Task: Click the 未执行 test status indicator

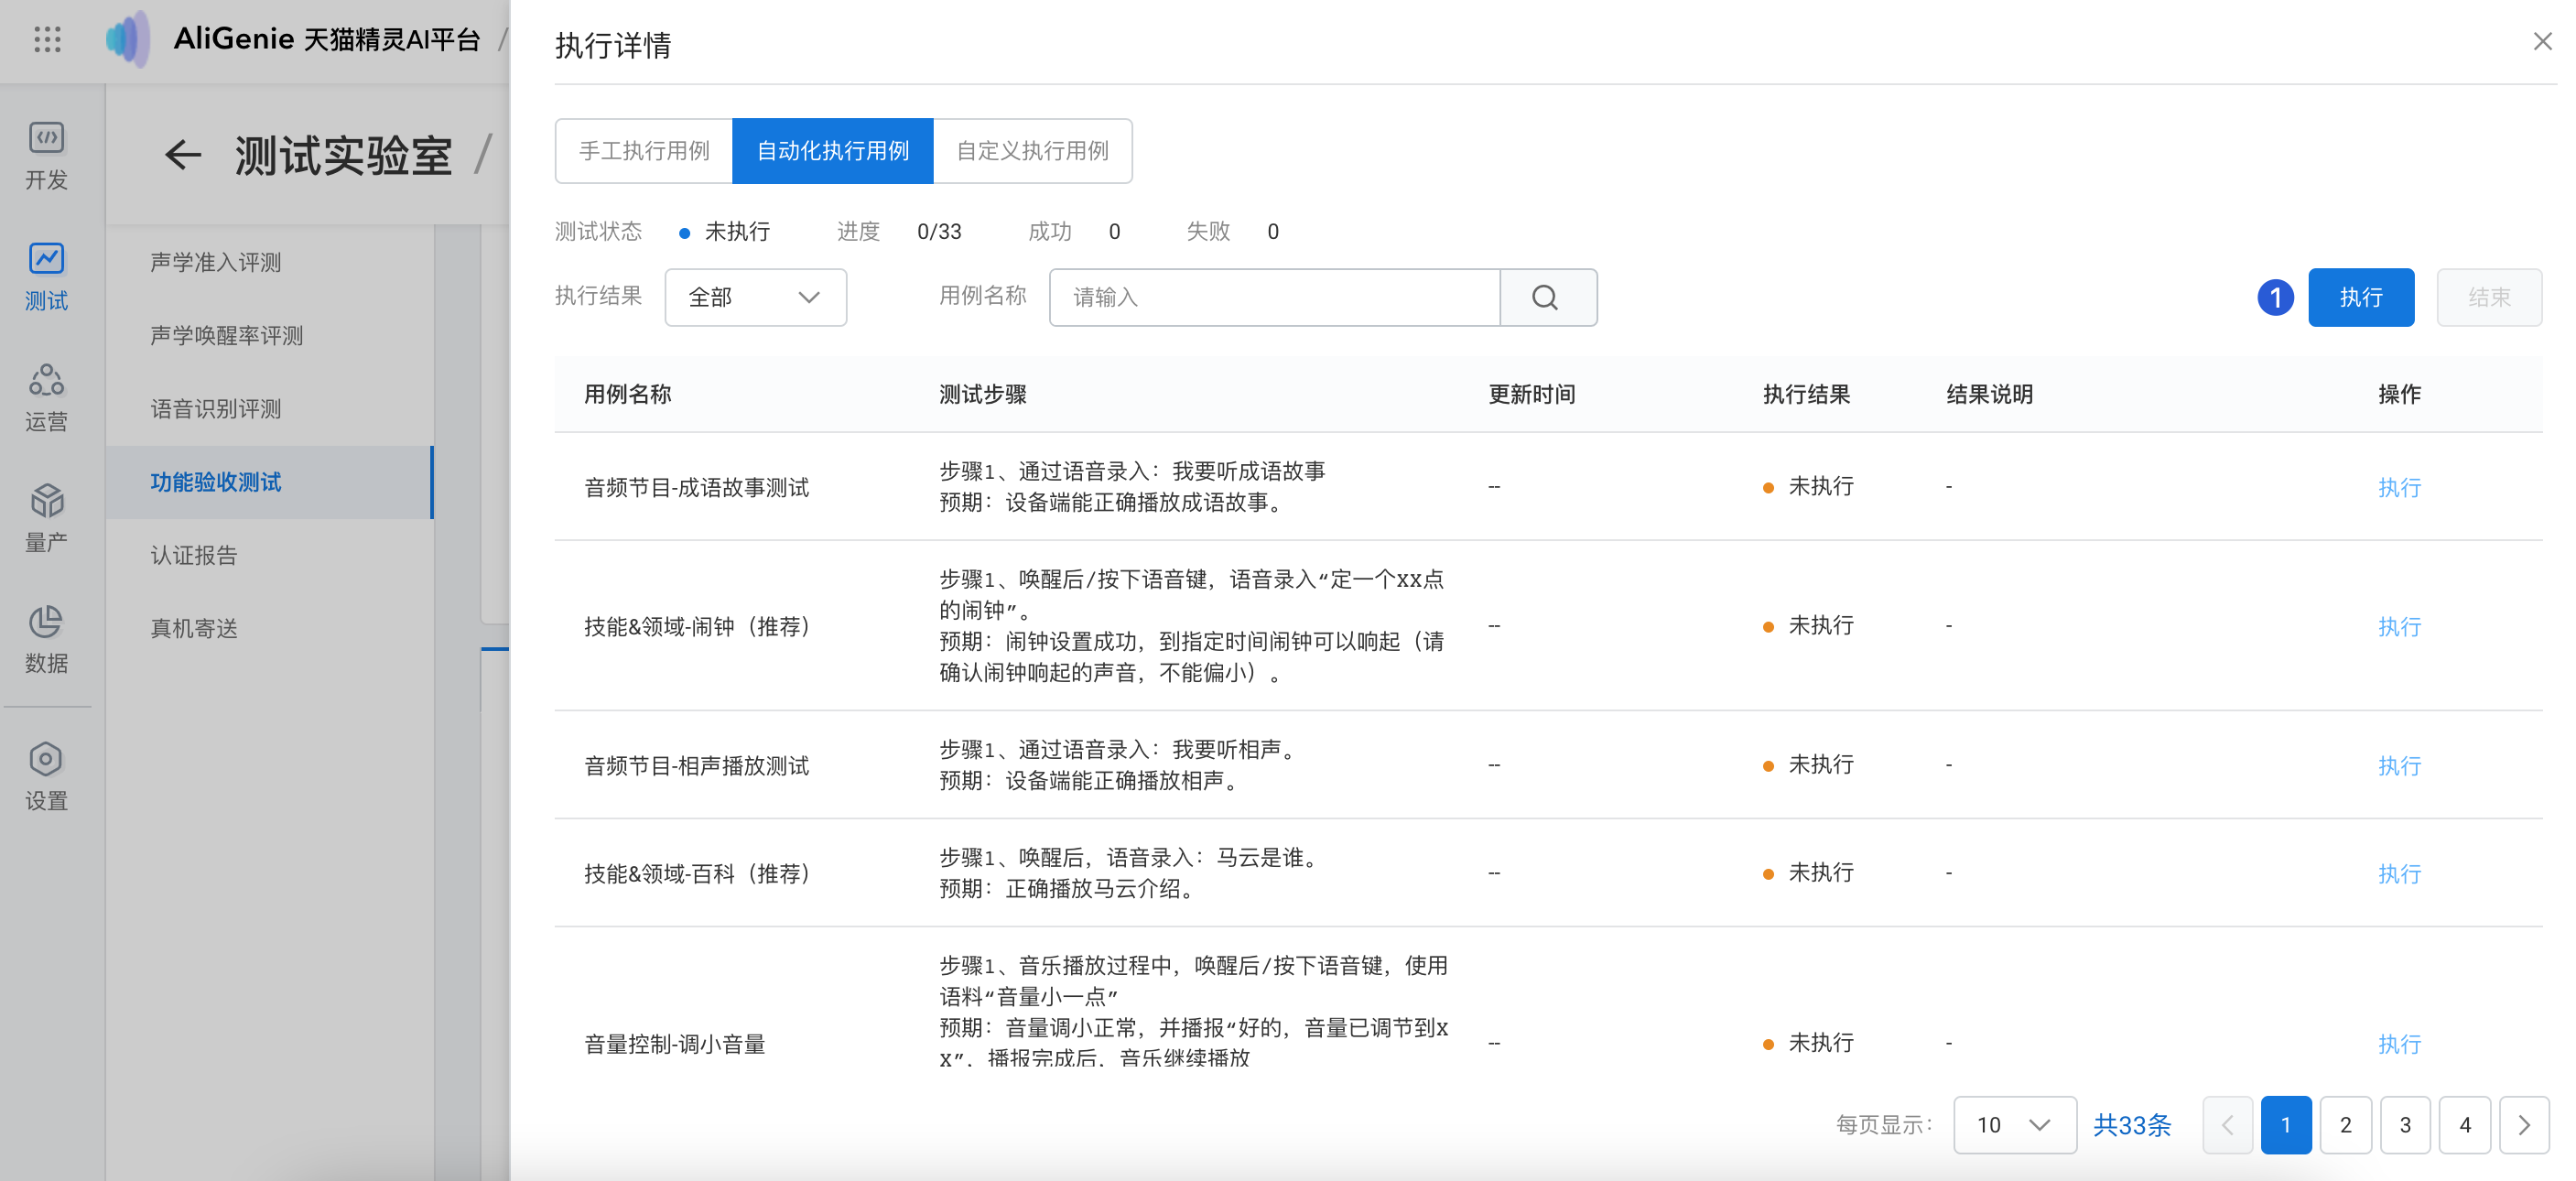Action: [x=725, y=231]
